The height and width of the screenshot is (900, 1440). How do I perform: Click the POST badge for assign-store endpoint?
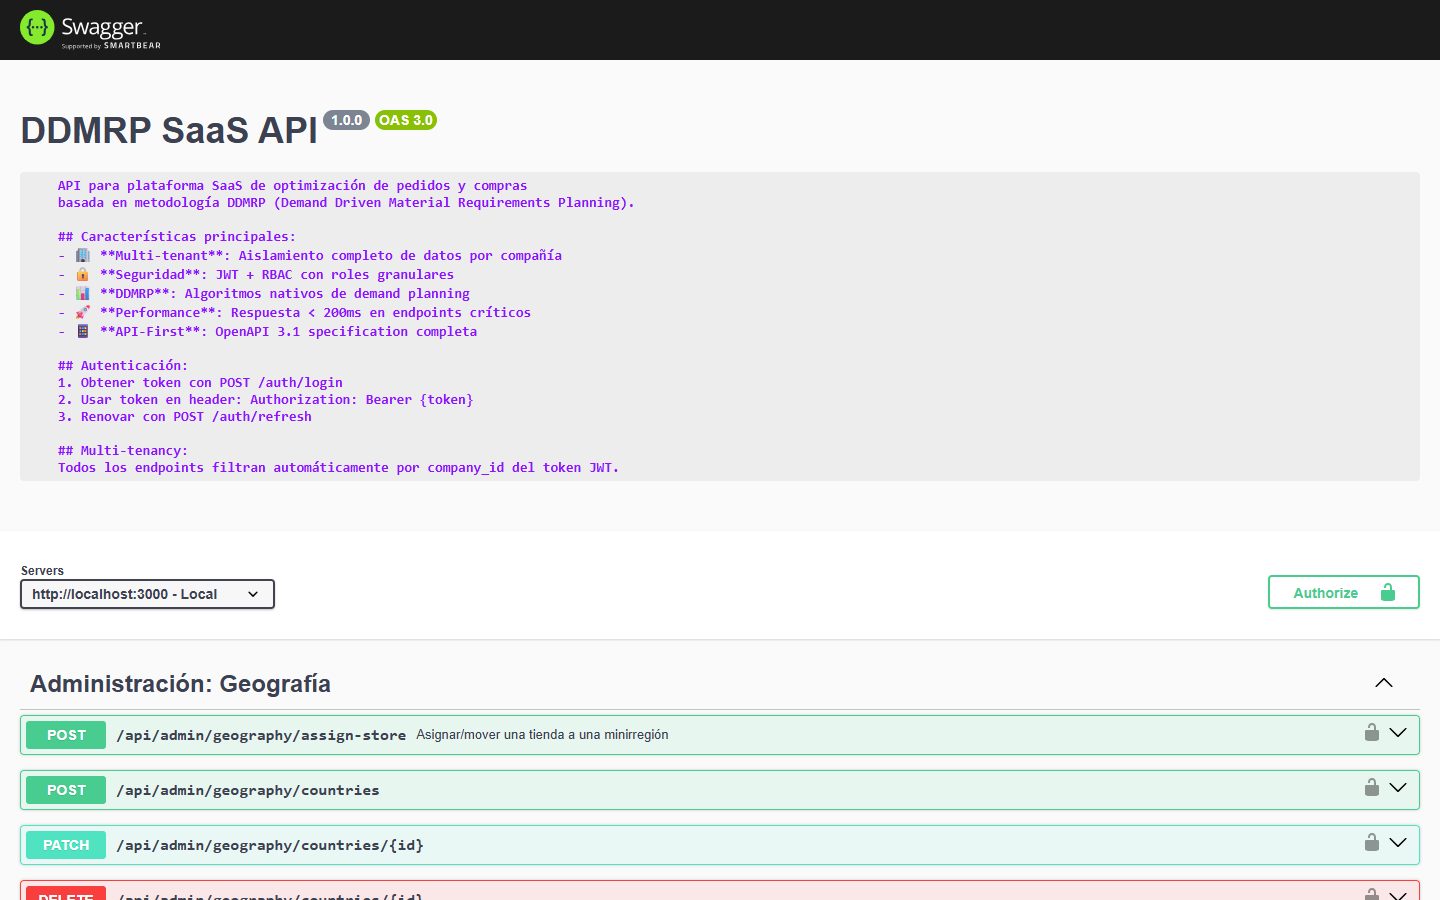(x=66, y=735)
